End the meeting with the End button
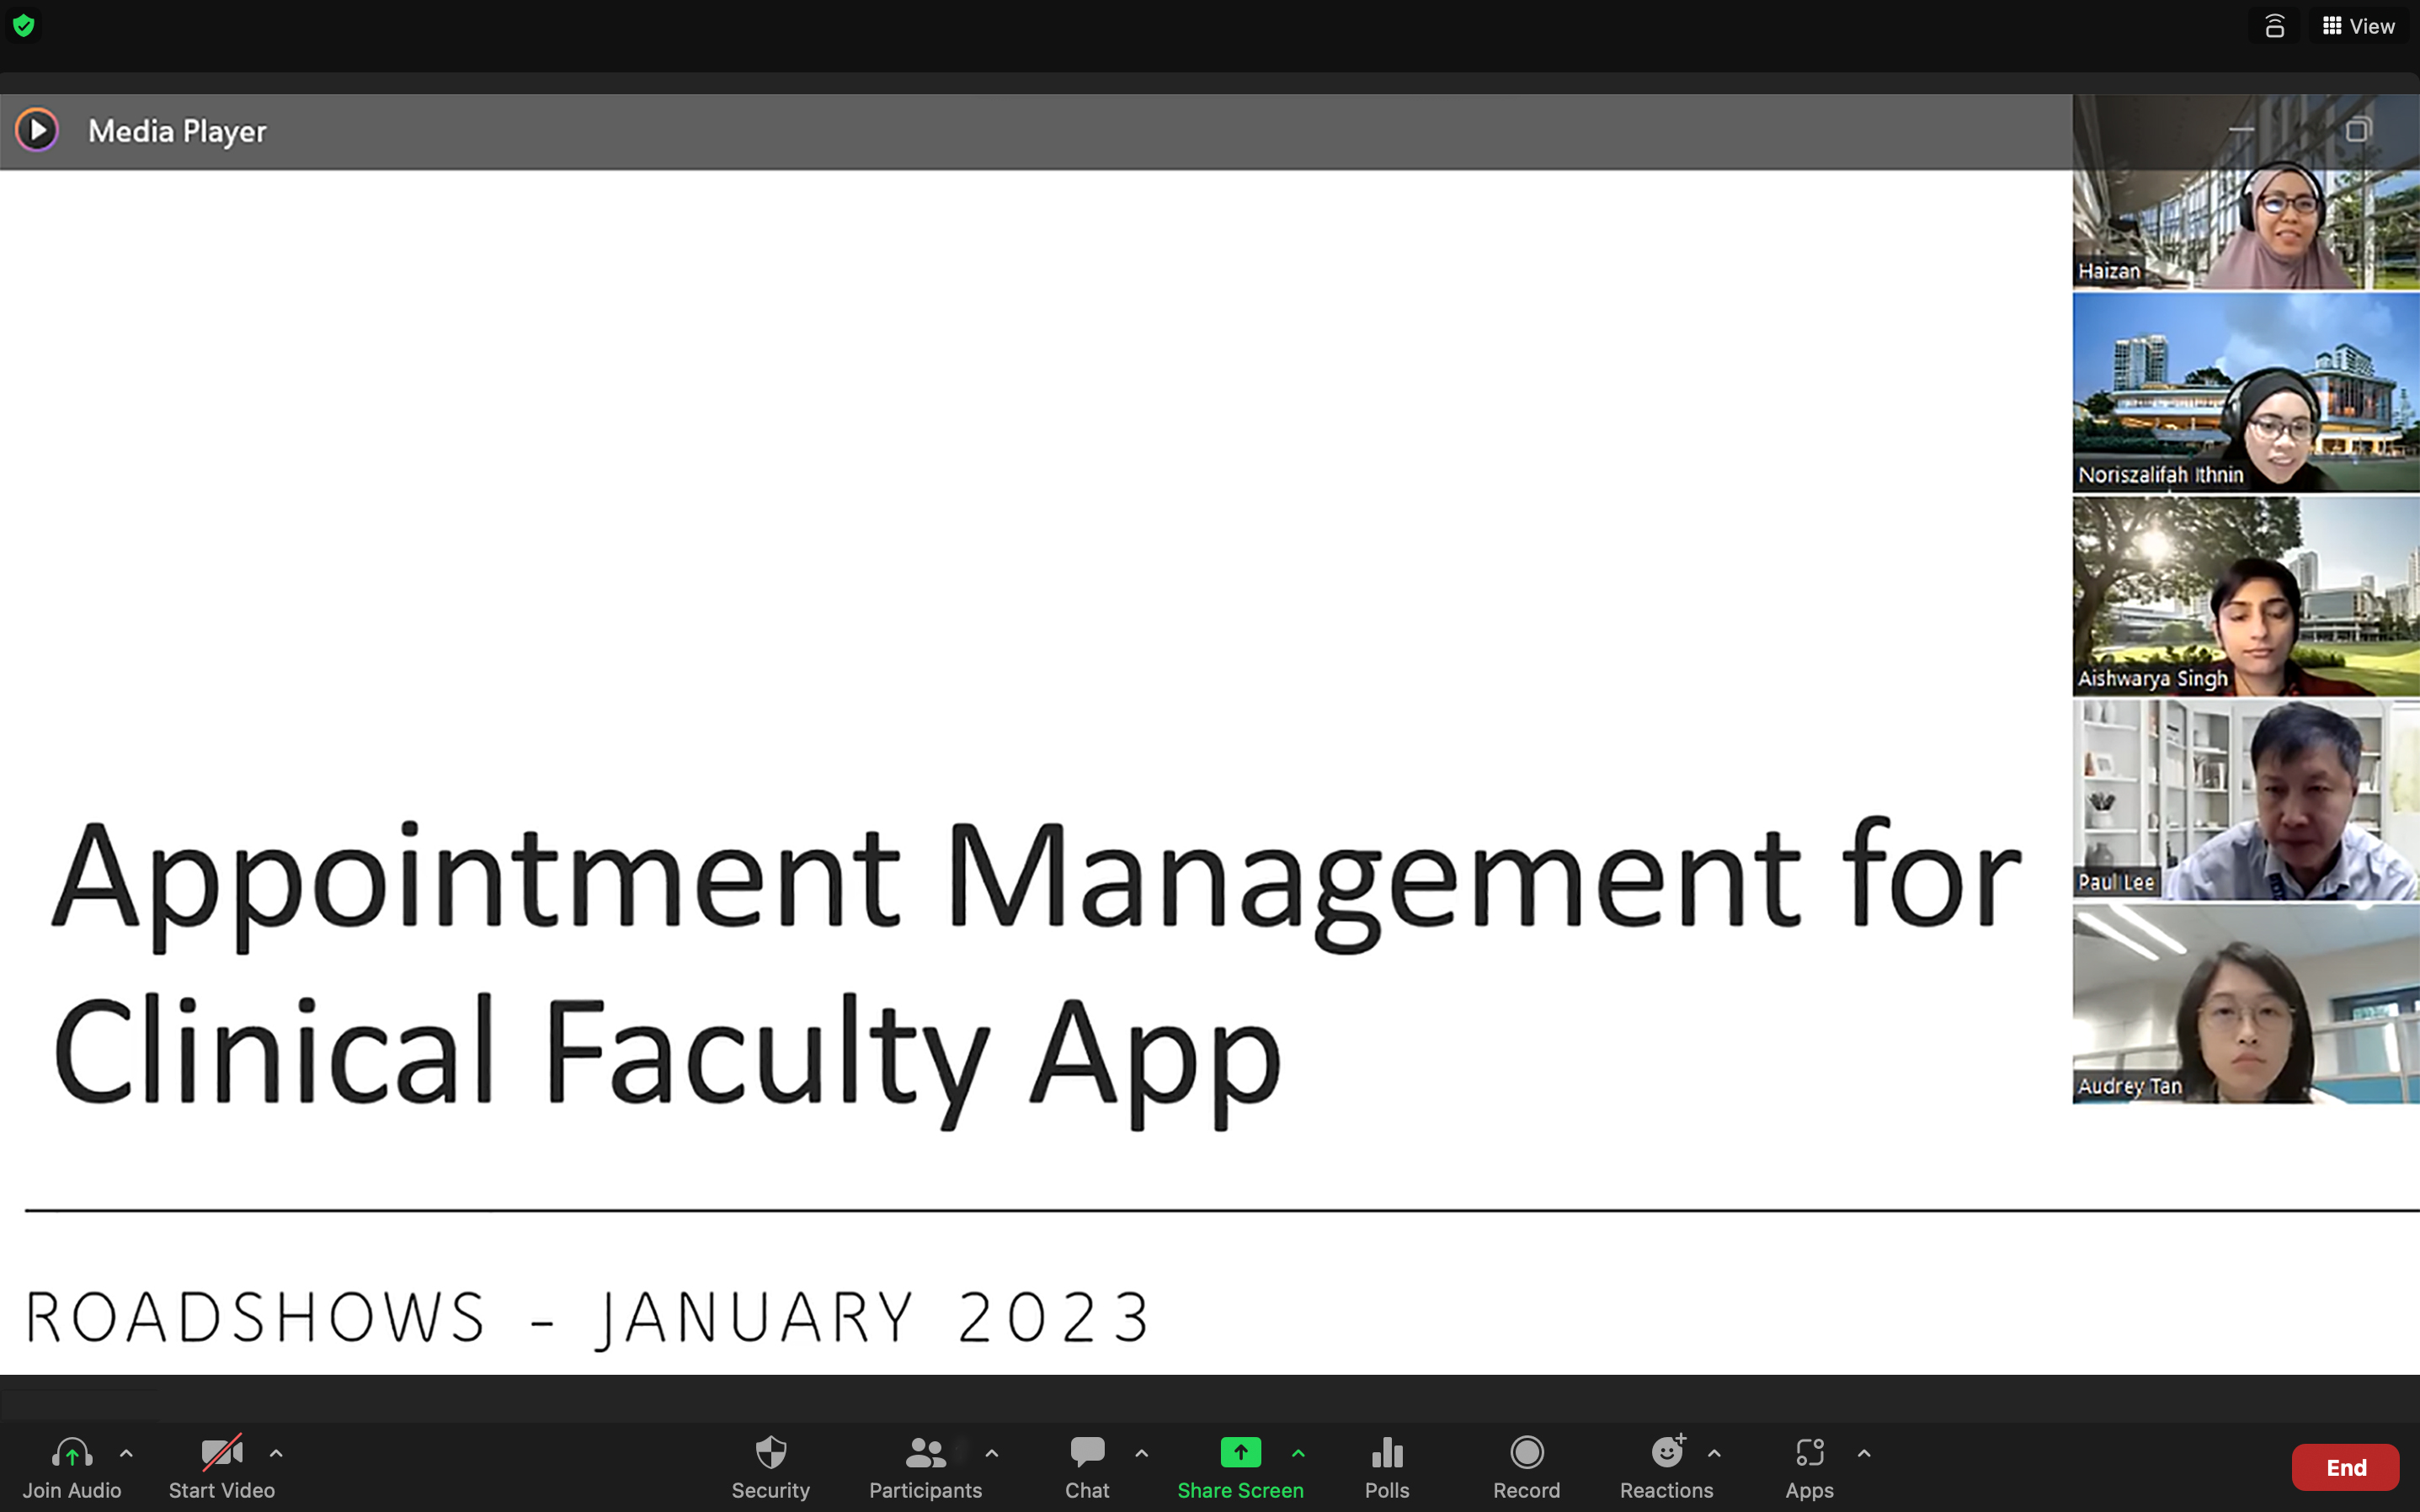The image size is (2420, 1512). point(2346,1467)
